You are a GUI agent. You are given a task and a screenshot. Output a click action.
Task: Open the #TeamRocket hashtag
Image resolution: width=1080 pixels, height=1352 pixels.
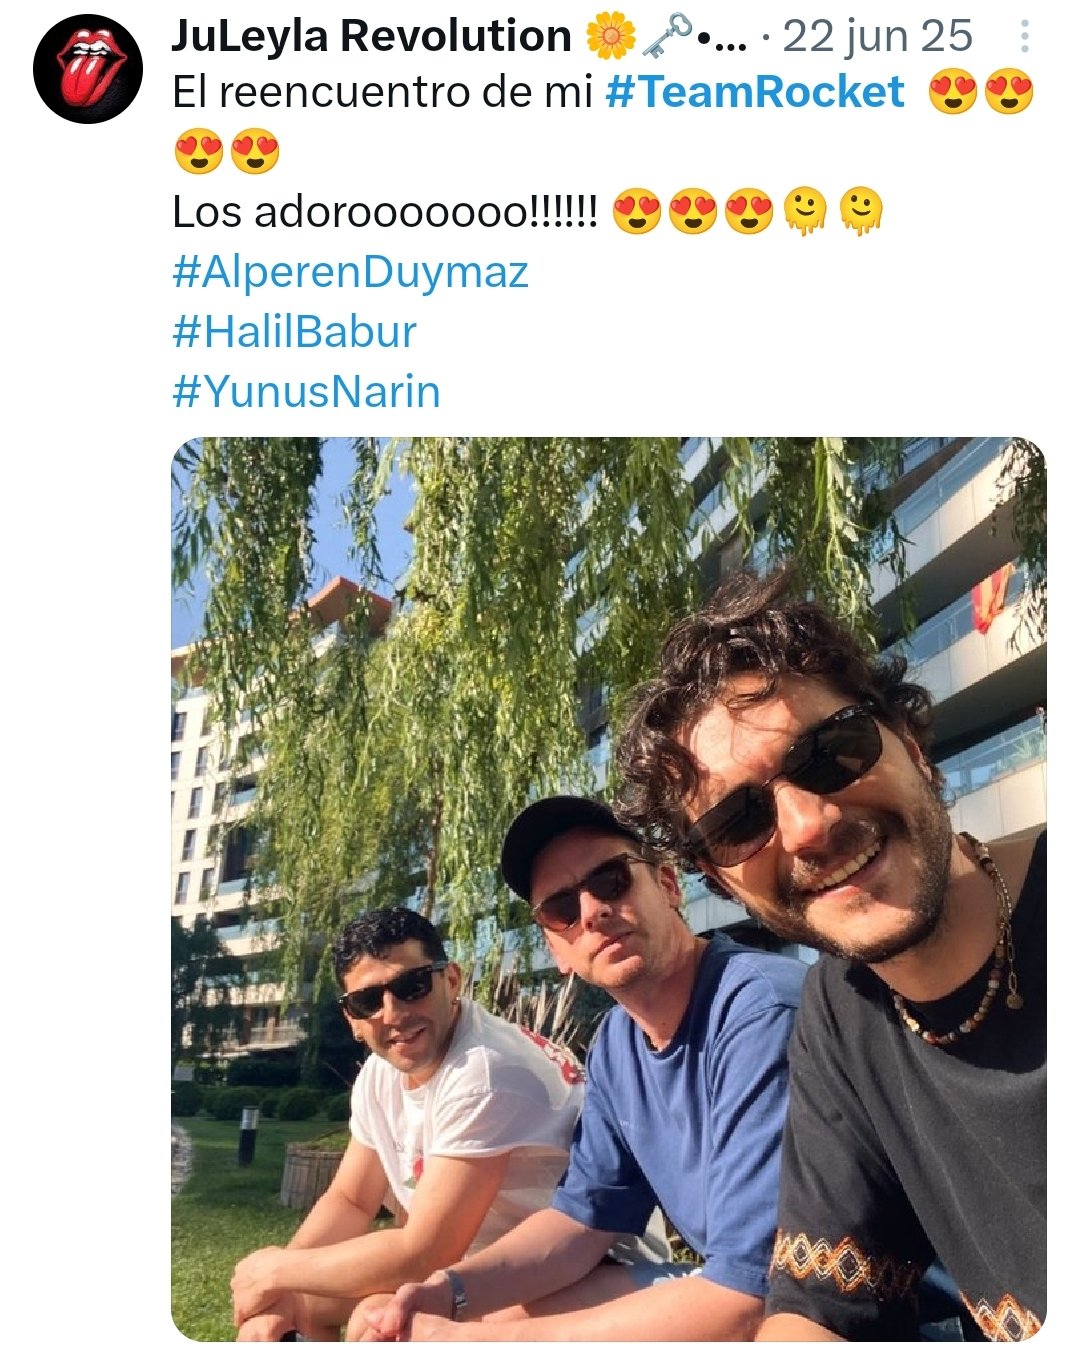click(x=755, y=92)
